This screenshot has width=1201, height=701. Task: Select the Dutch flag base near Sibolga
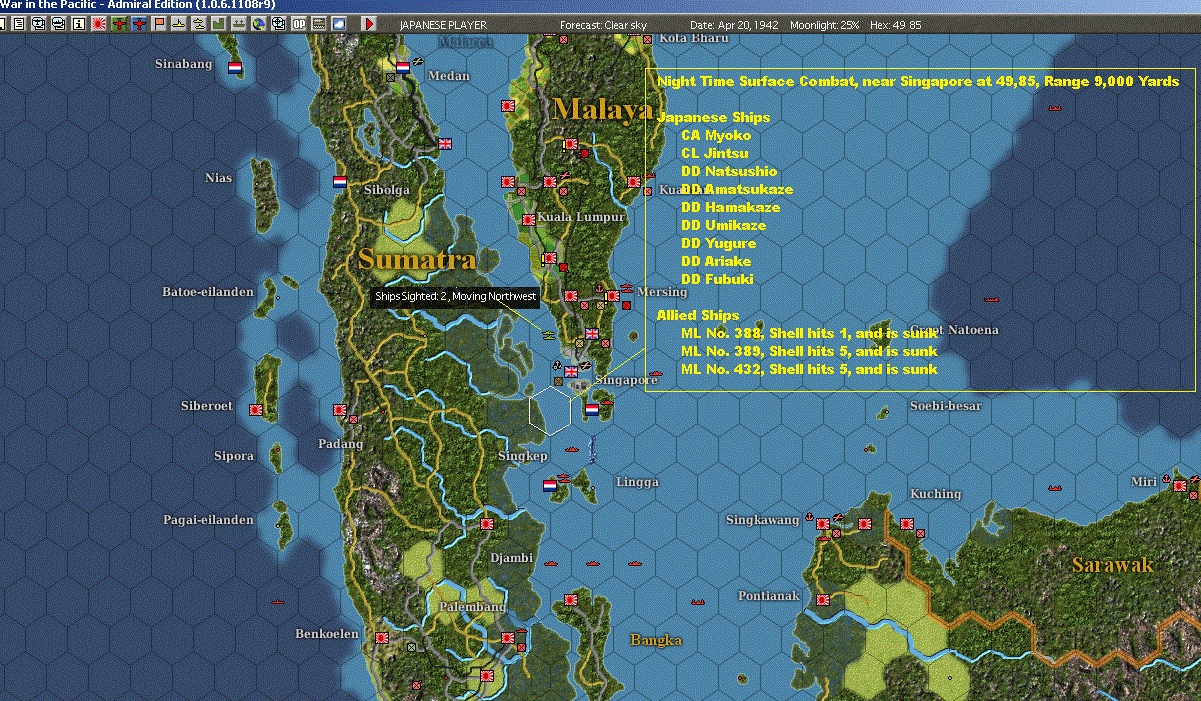tap(340, 183)
